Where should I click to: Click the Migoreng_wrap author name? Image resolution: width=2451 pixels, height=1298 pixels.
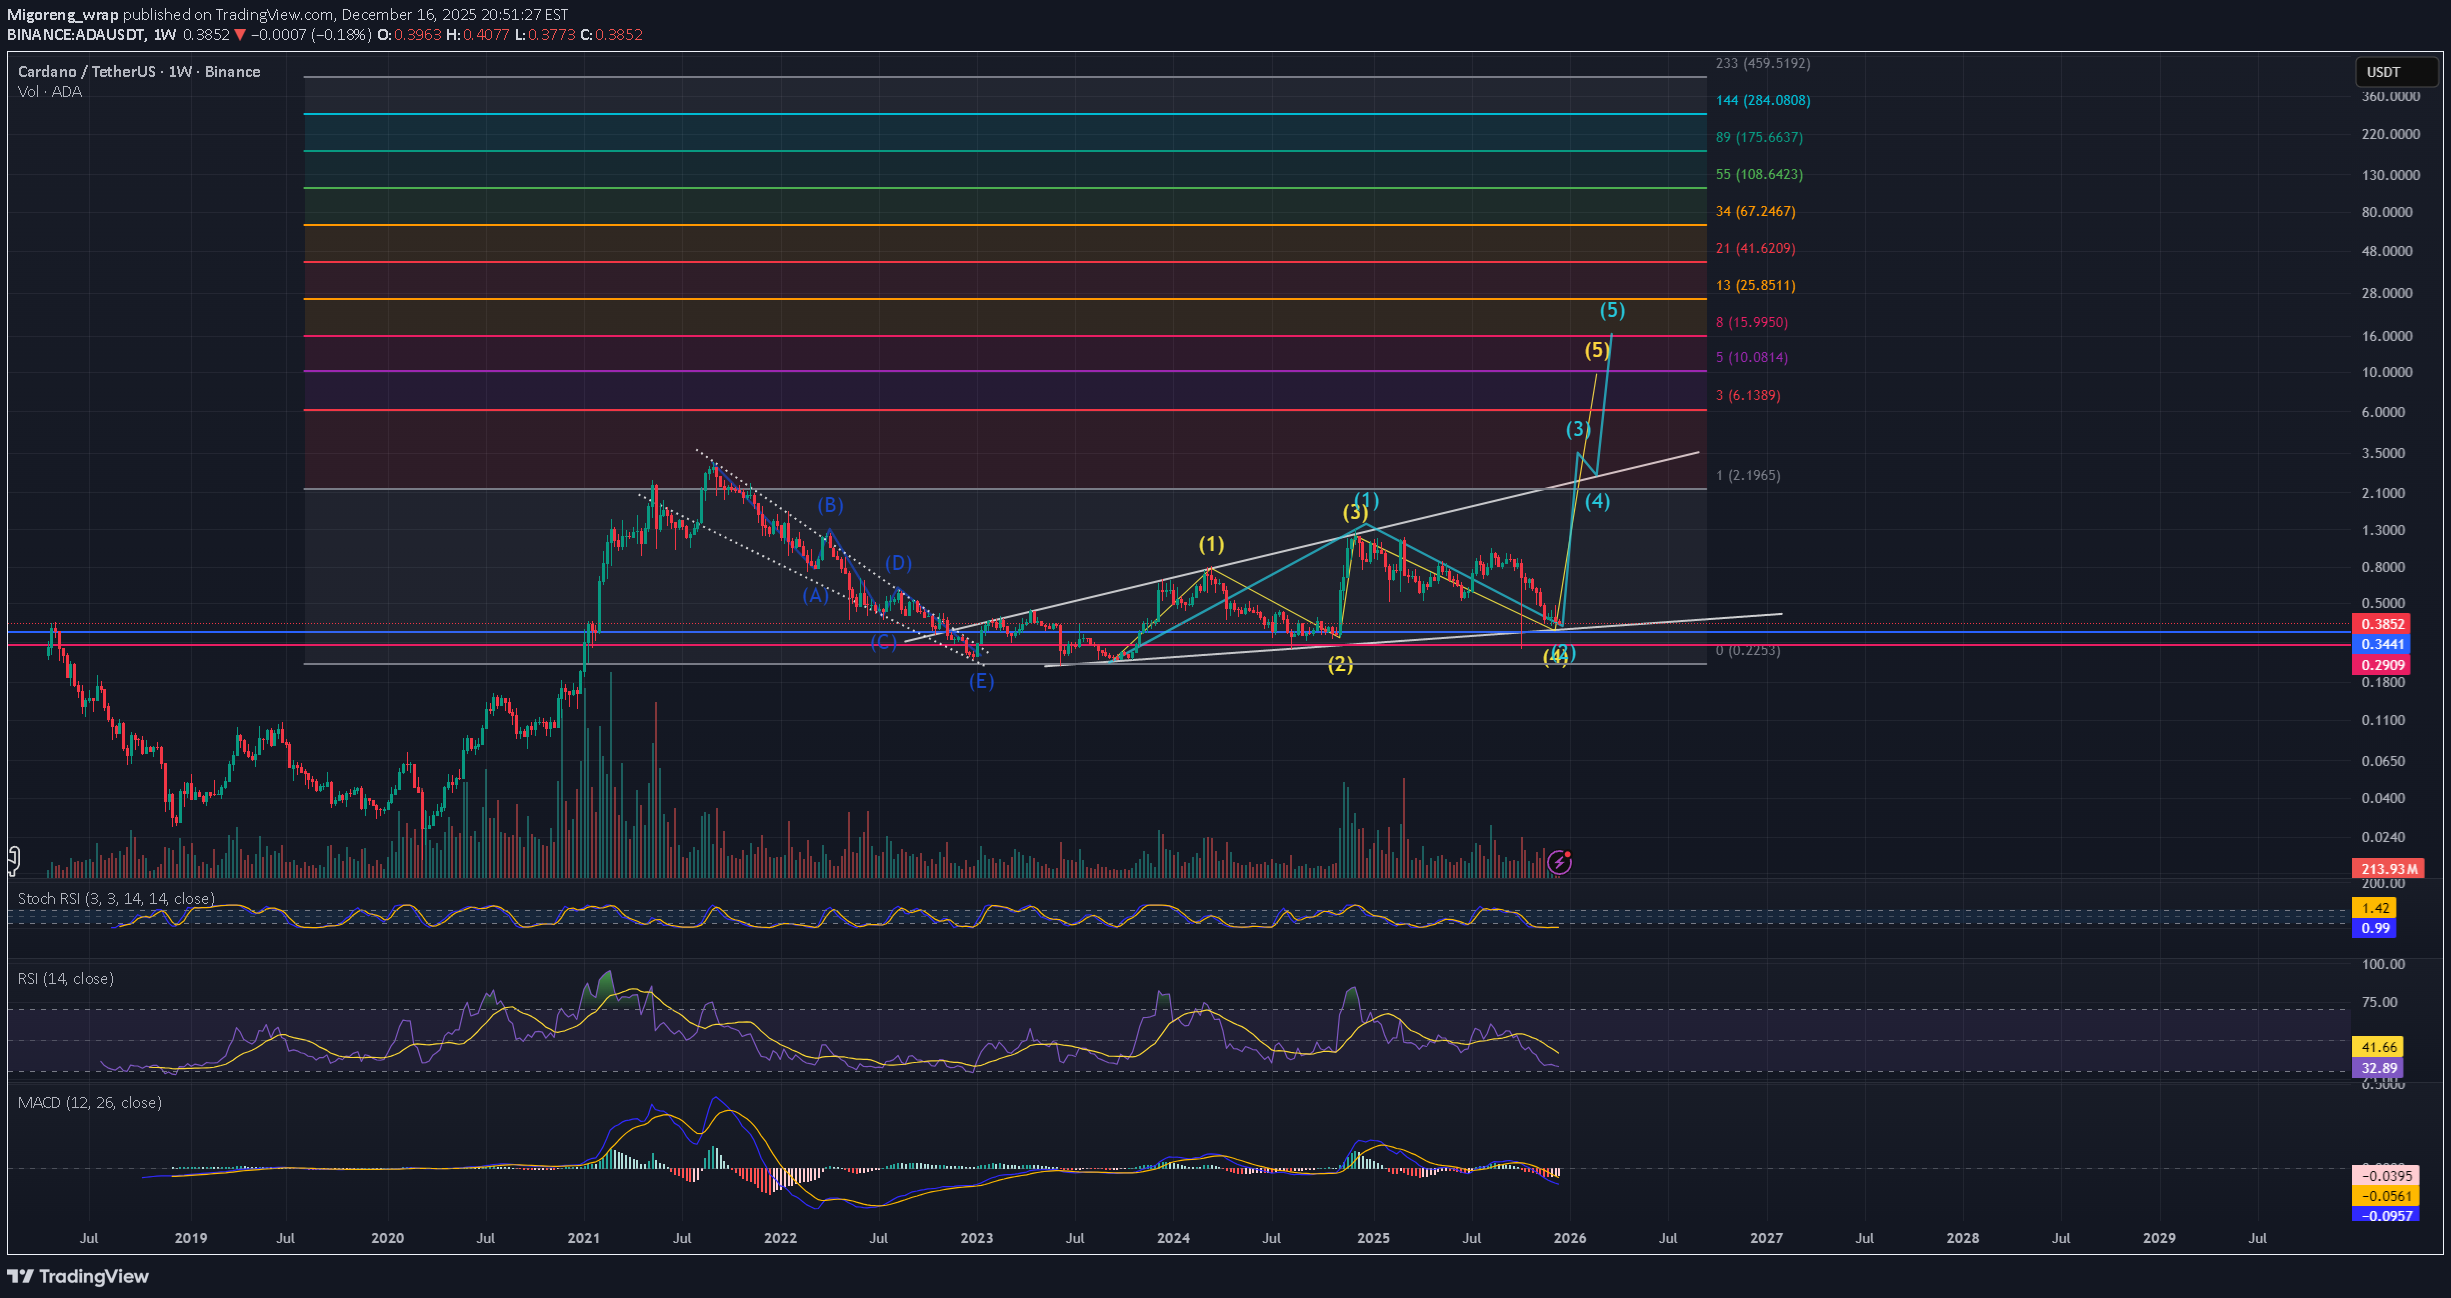[63, 14]
